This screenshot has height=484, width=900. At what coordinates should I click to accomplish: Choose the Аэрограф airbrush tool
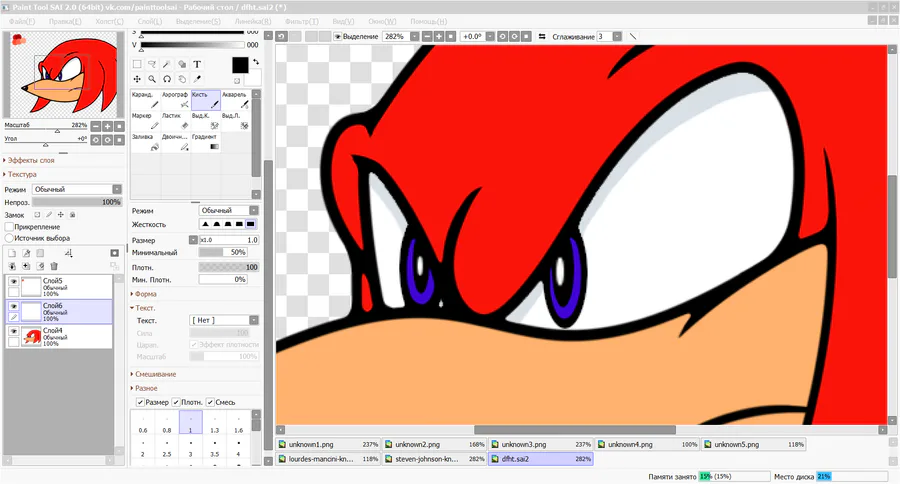pyautogui.click(x=176, y=100)
